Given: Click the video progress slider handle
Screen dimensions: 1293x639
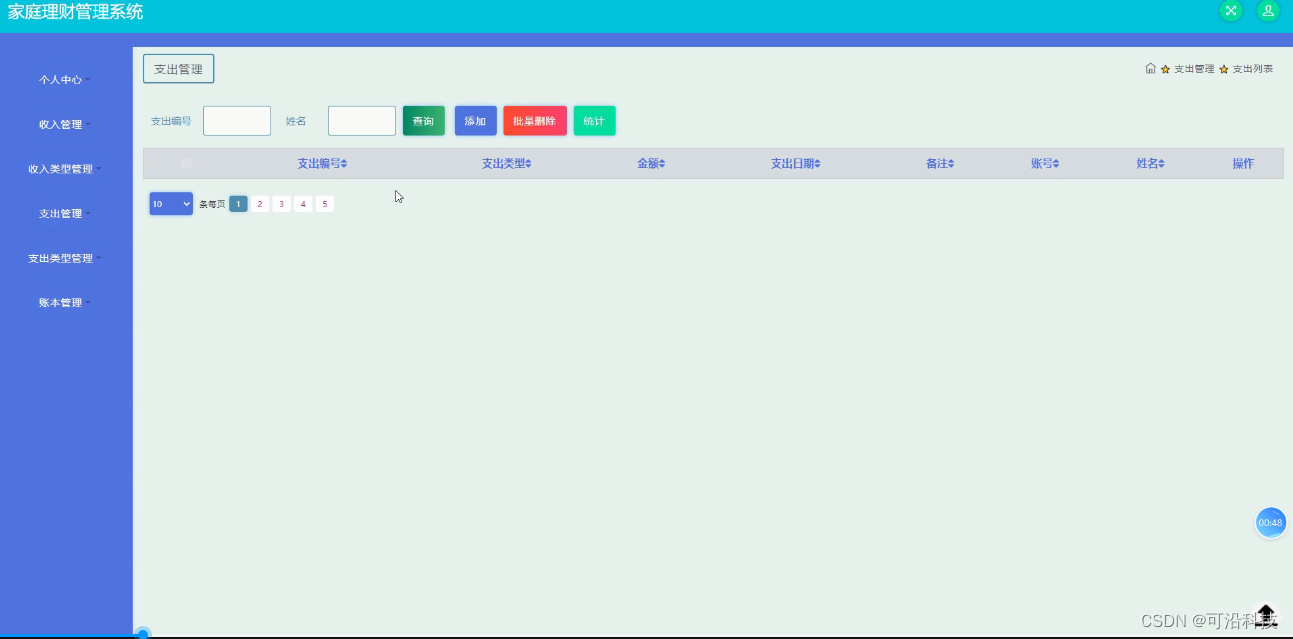Looking at the screenshot, I should pos(143,634).
